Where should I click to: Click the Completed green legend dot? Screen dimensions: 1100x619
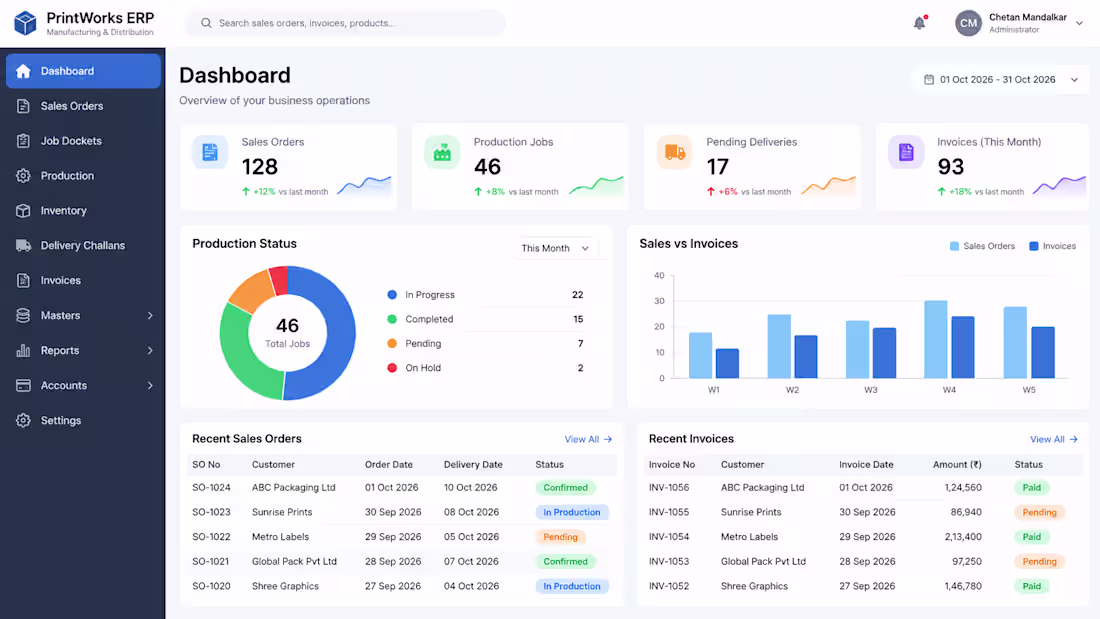tap(392, 319)
